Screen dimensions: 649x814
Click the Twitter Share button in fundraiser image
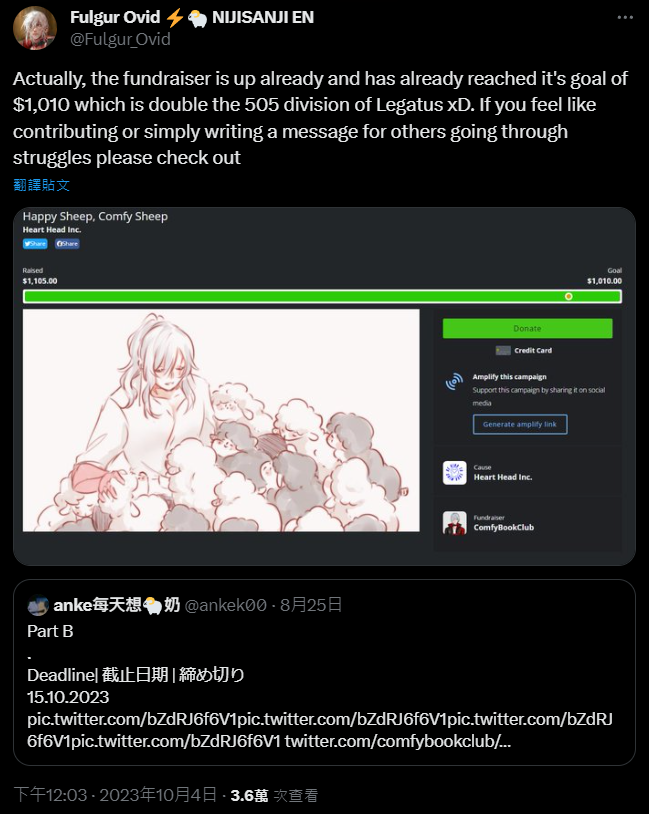pyautogui.click(x=35, y=243)
